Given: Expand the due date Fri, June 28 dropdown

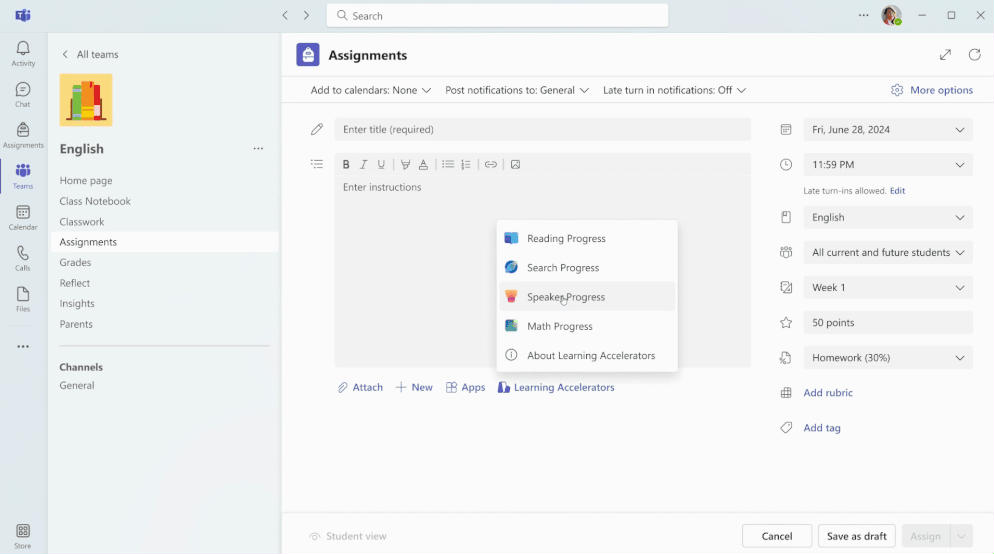Looking at the screenshot, I should click(x=888, y=129).
